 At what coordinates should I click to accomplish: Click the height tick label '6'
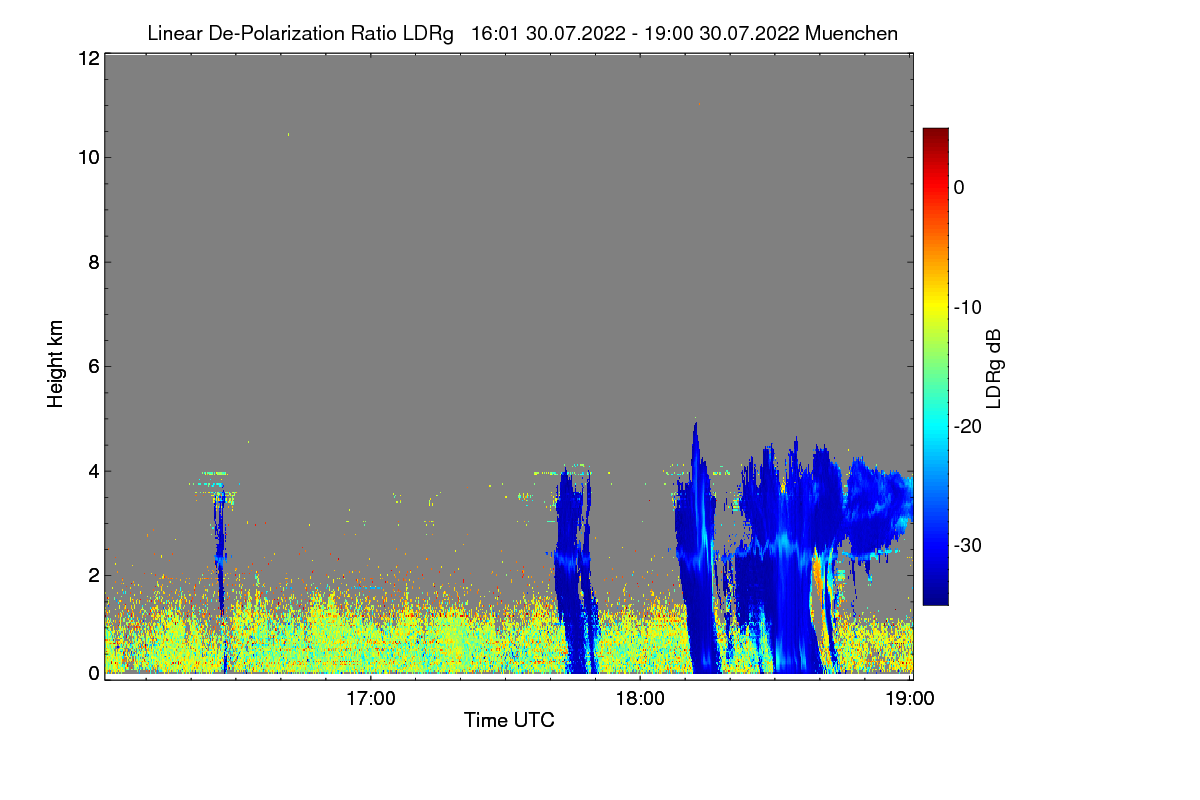pos(93,366)
